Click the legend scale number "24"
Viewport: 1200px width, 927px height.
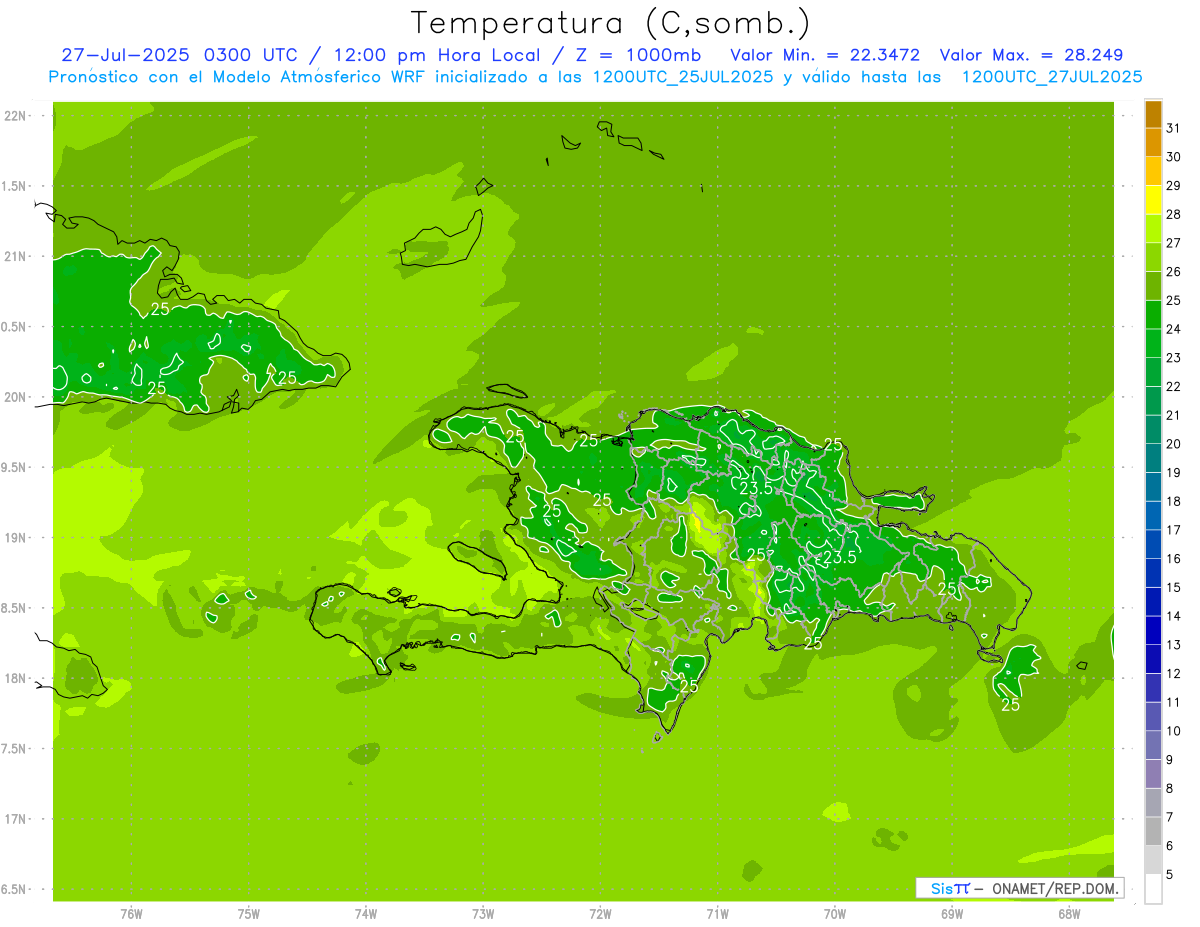(x=1174, y=329)
